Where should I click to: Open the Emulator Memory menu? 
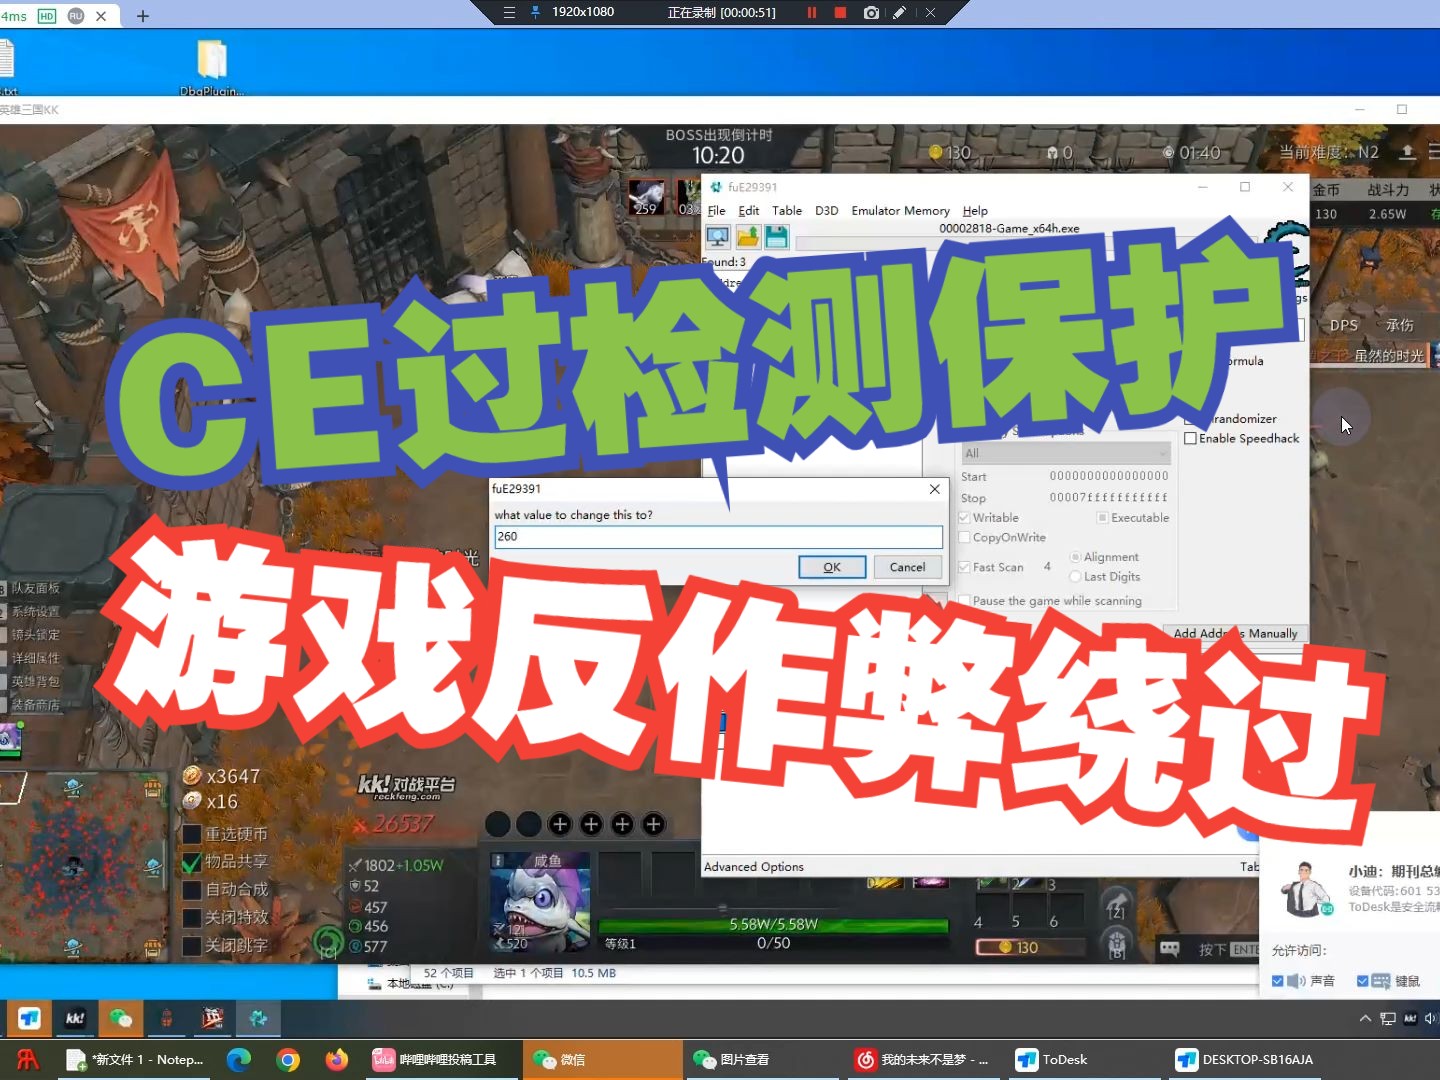click(900, 211)
